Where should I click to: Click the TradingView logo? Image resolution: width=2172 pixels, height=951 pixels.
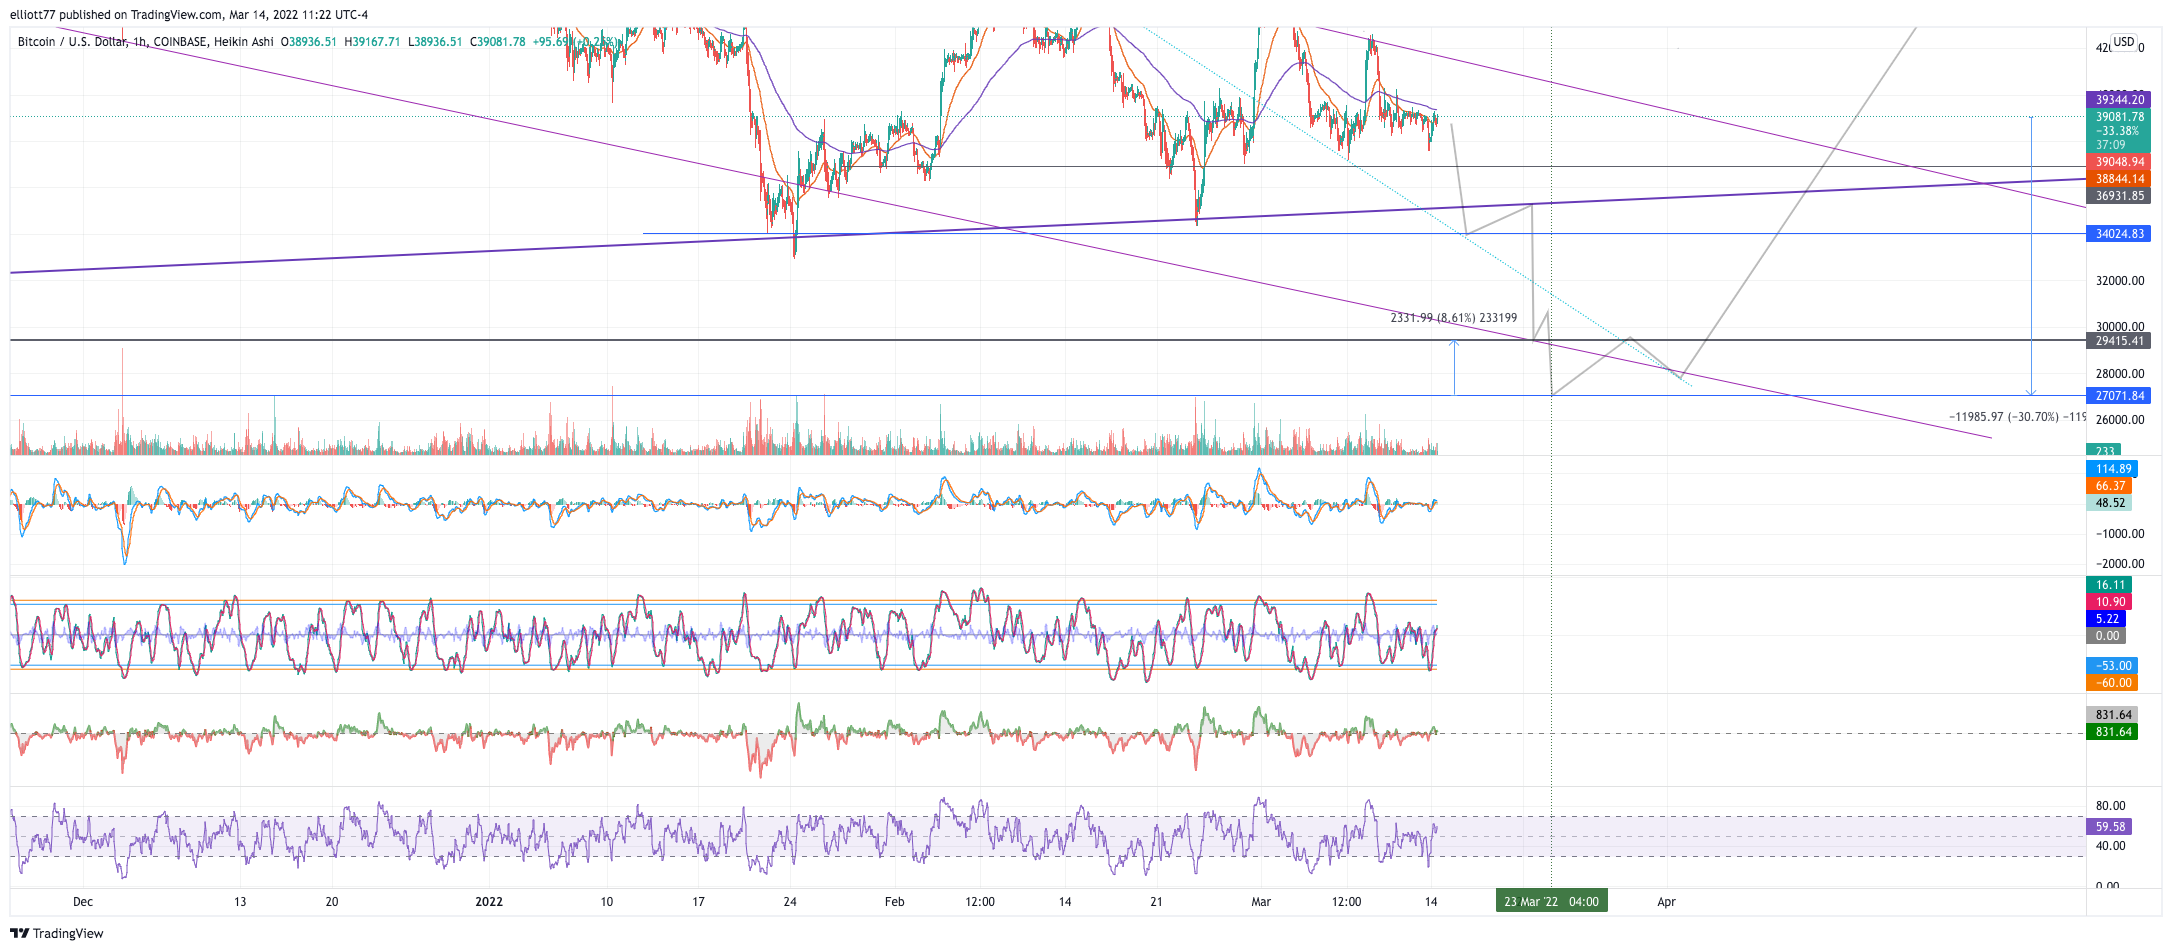click(x=57, y=933)
